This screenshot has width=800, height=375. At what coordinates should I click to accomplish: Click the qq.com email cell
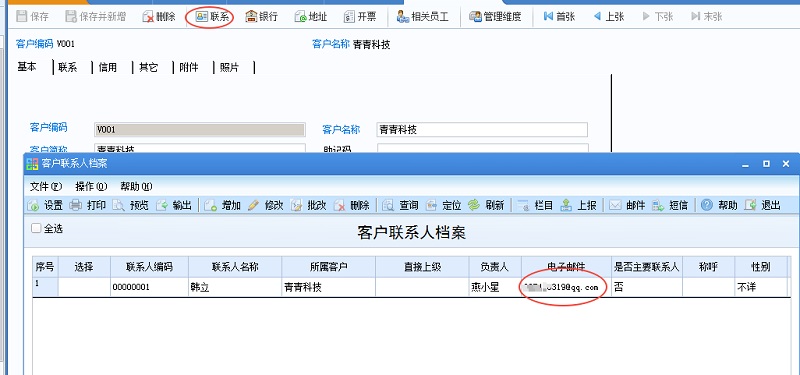coord(566,287)
